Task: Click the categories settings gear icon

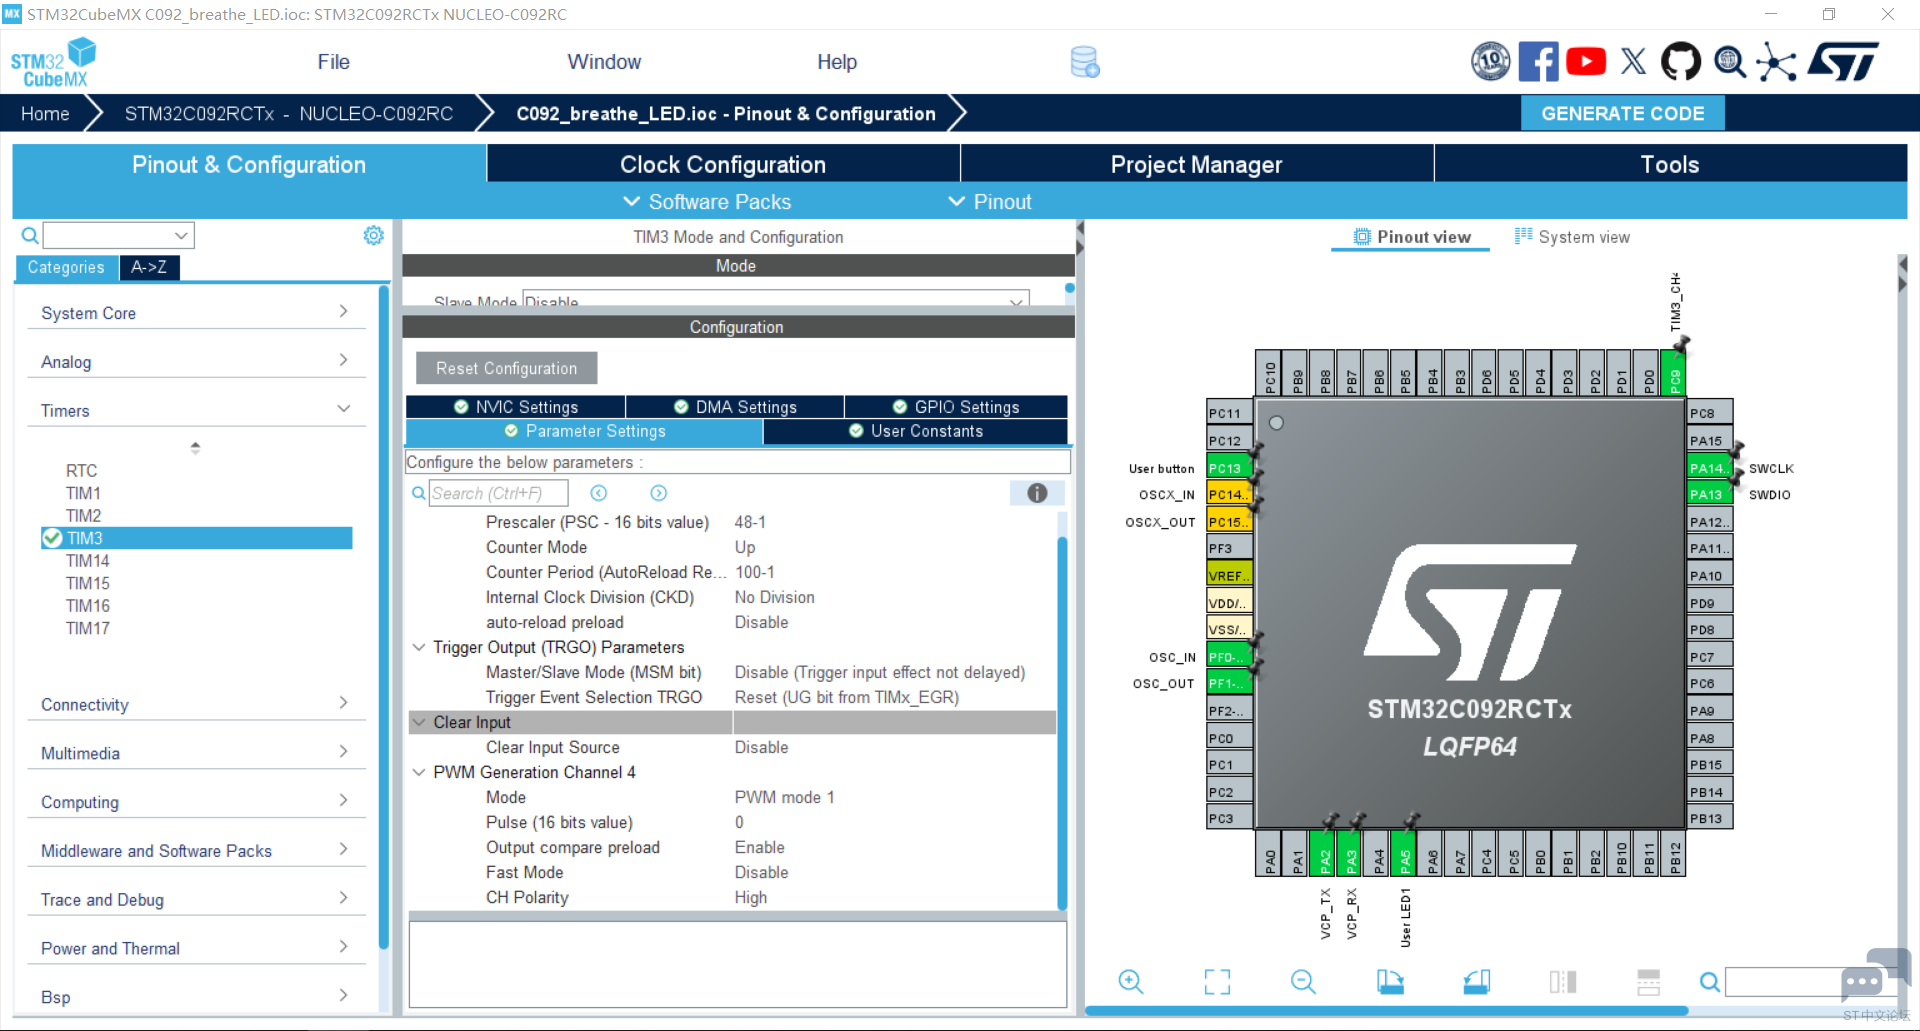Action: (373, 235)
